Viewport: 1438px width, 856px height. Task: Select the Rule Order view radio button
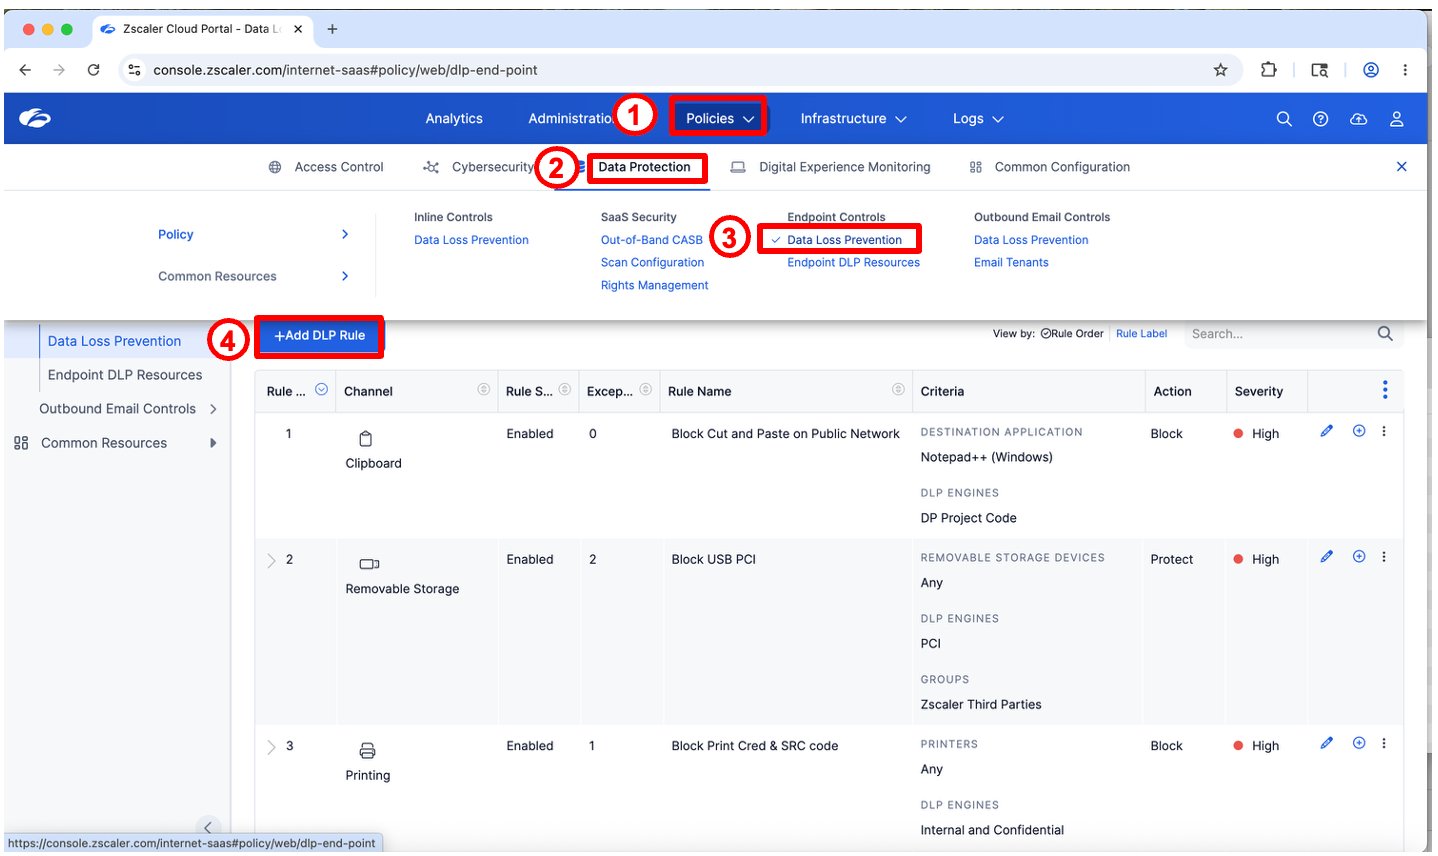tap(1045, 334)
